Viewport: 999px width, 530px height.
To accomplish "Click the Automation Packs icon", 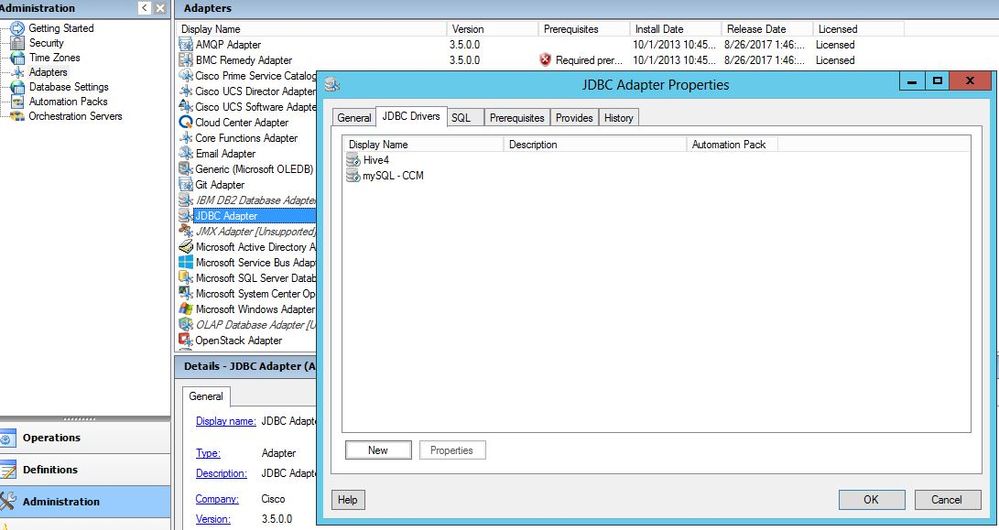I will click(18, 102).
